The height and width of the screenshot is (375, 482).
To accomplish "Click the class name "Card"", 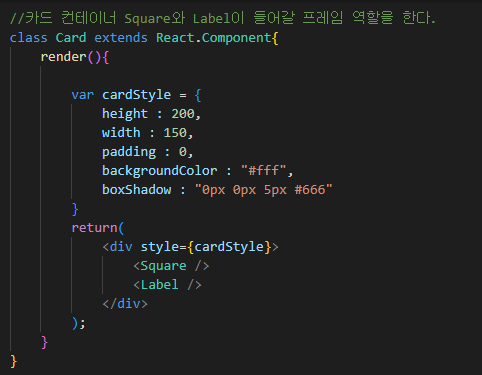I will [71, 38].
